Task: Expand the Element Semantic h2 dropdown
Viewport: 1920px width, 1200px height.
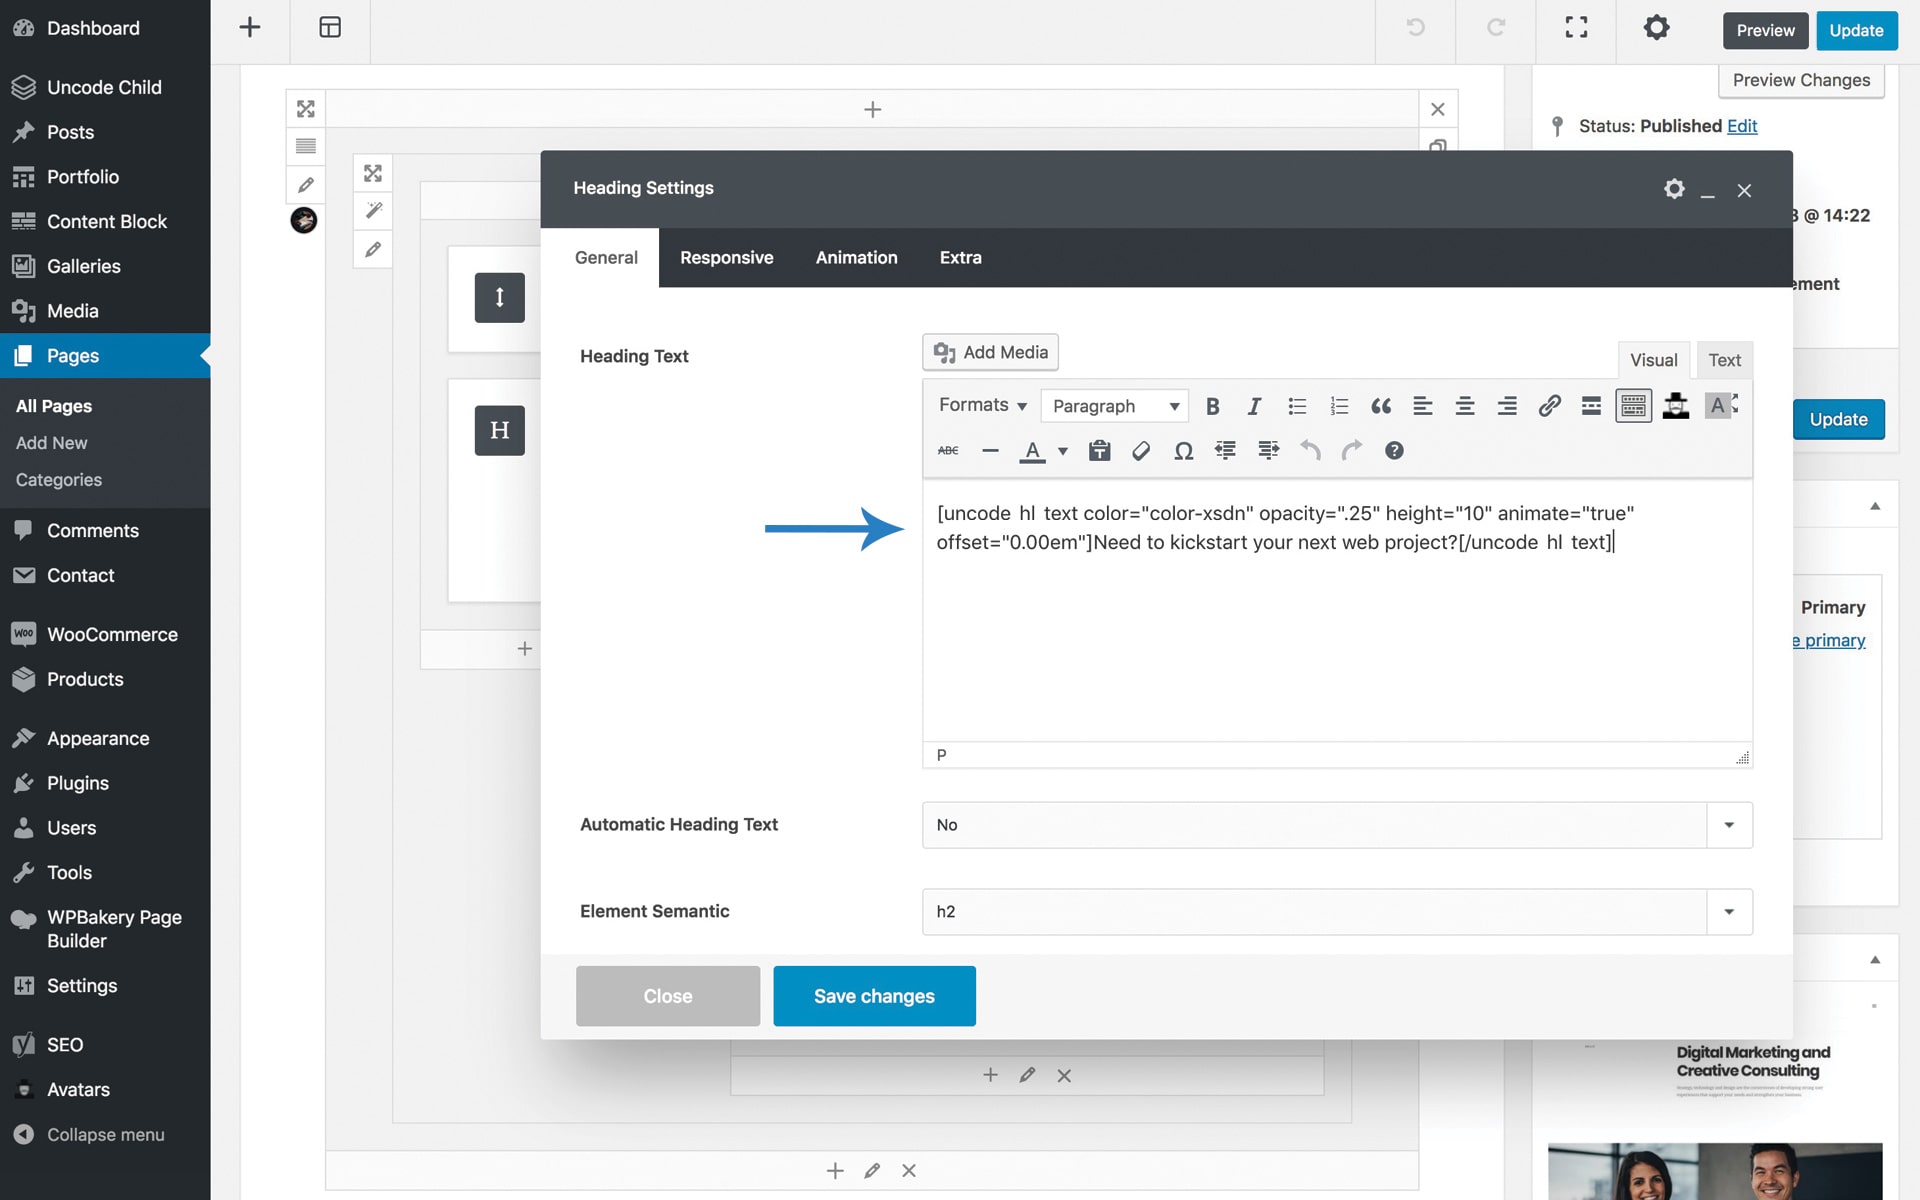Action: coord(1729,912)
